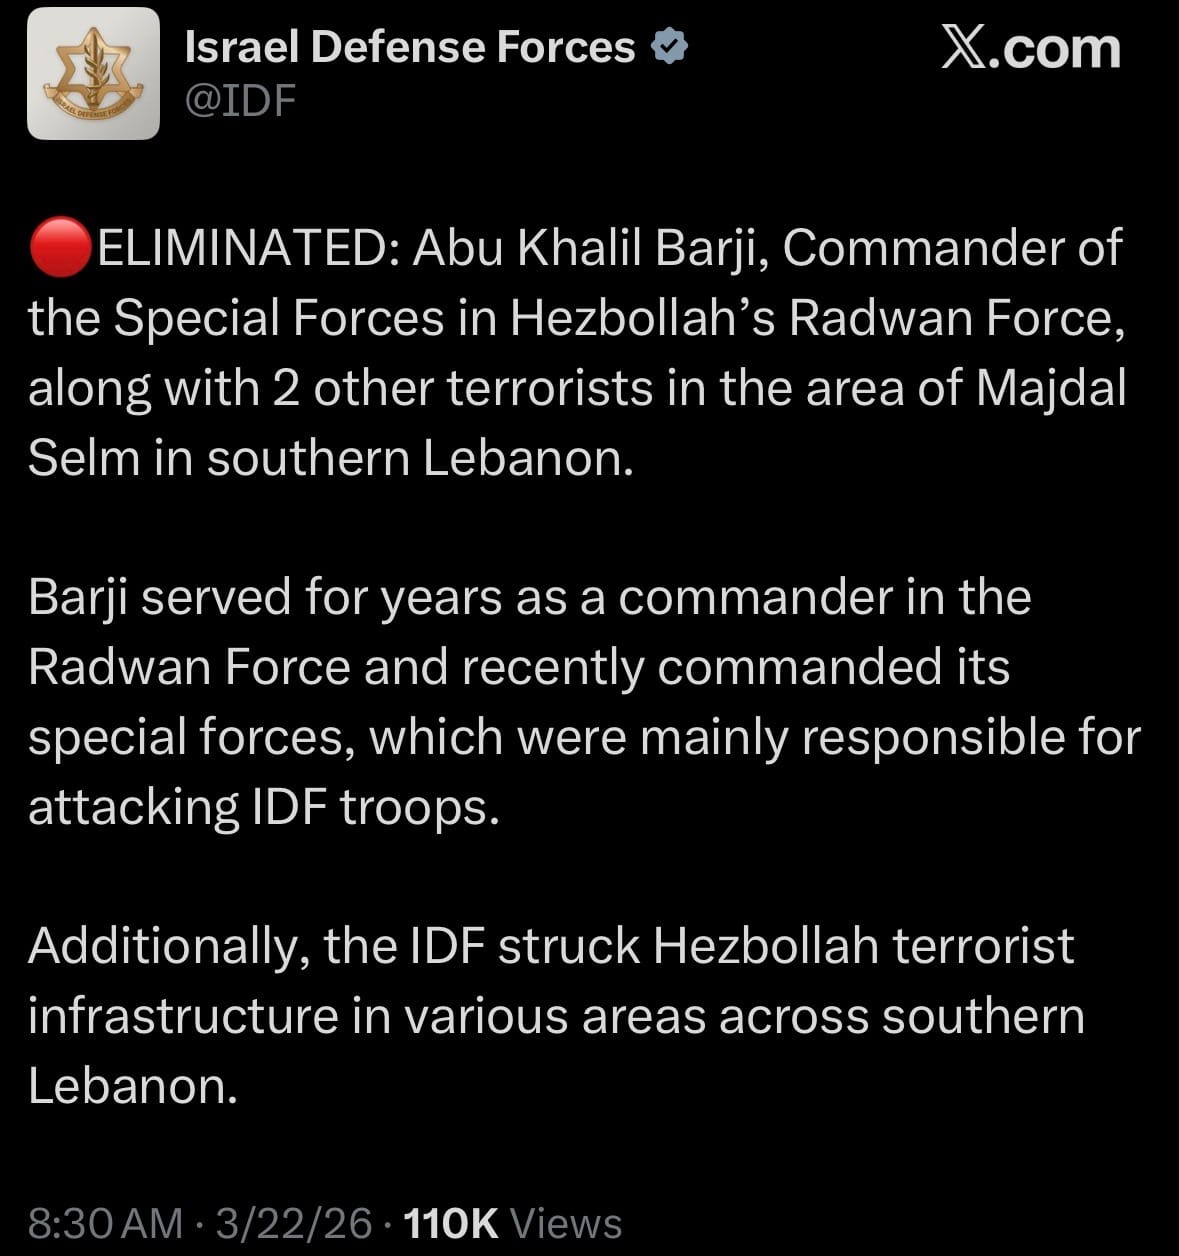Click the red circle emoji
Screen dimensions: 1179x1256
60,248
